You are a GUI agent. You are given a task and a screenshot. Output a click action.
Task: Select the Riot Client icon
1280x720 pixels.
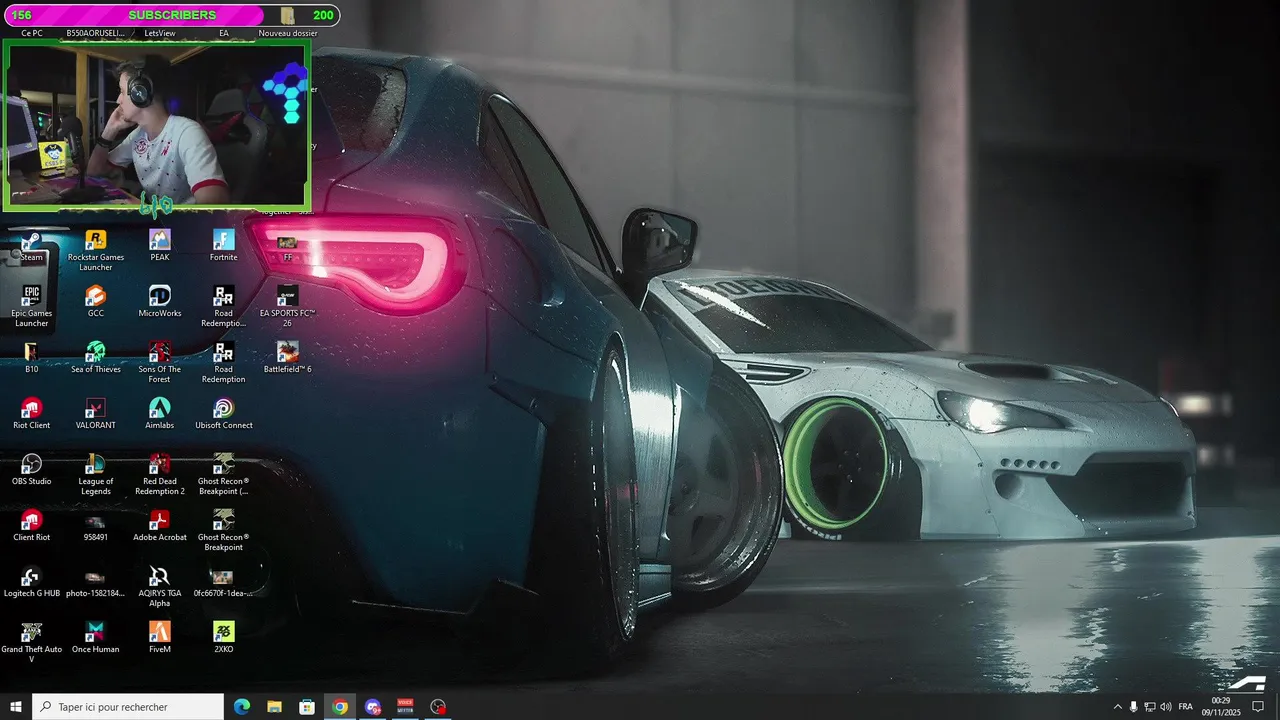click(32, 414)
